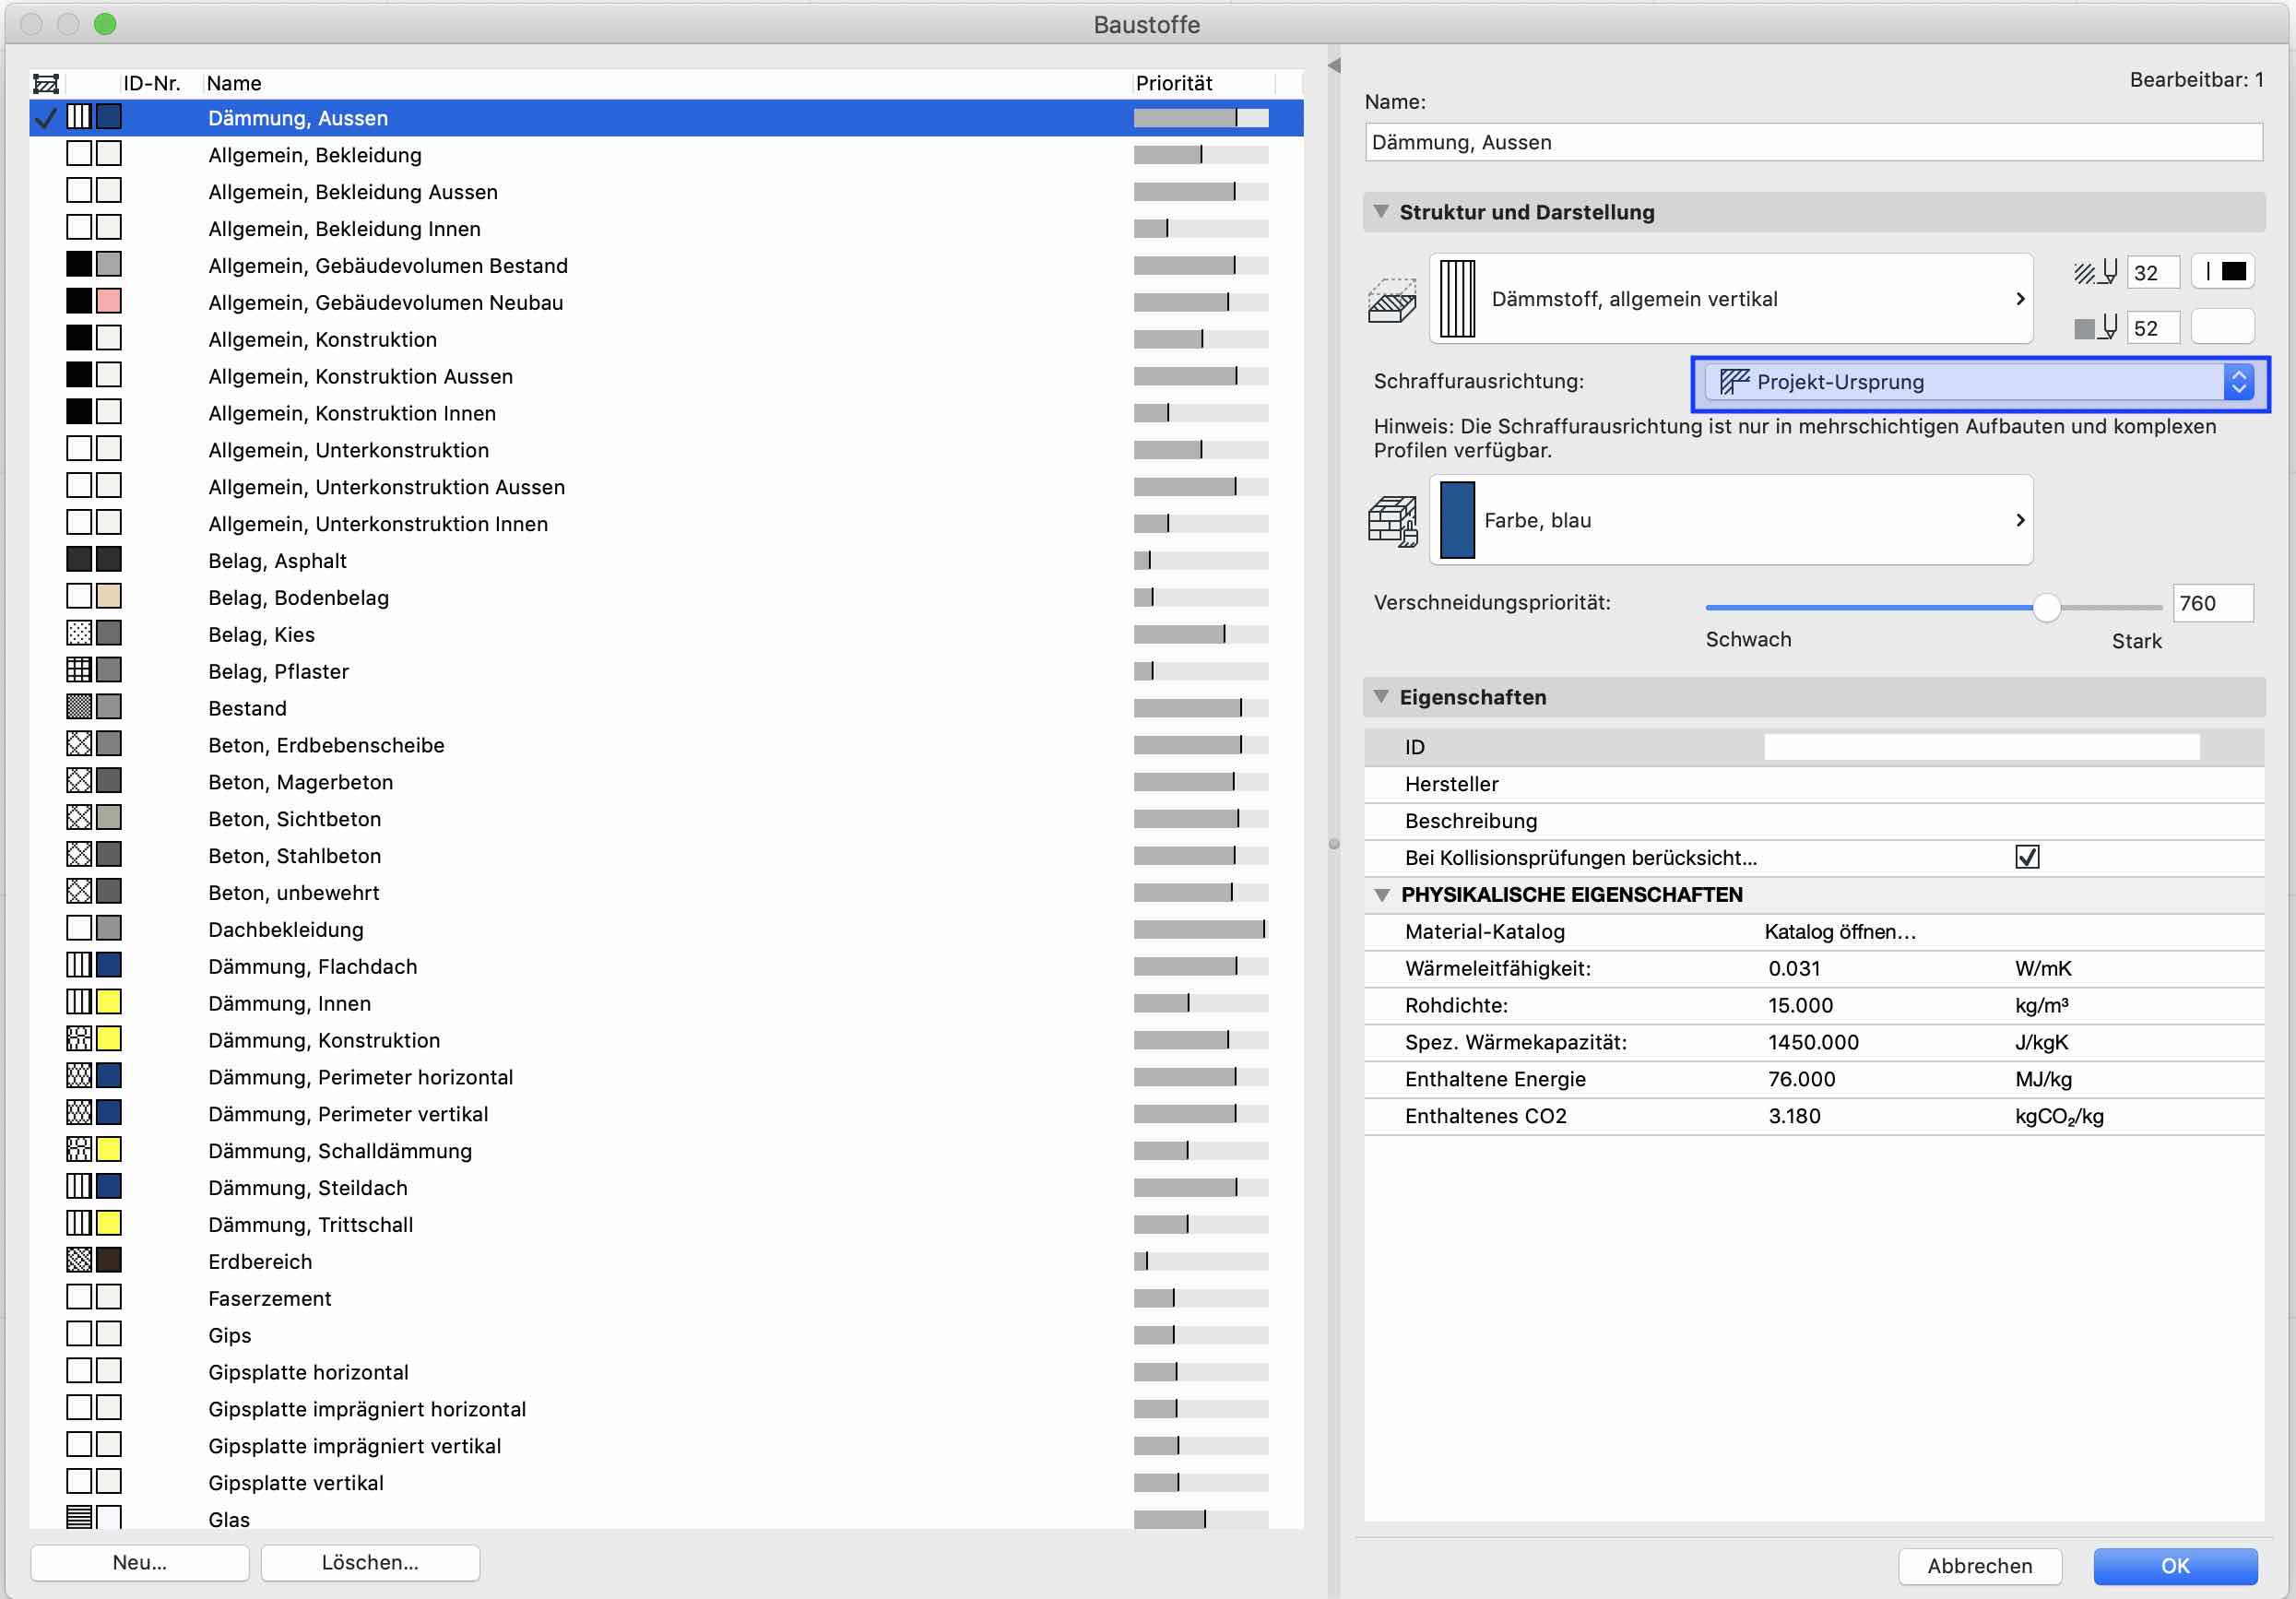Click the surface material brick icon
This screenshot has width=2296, height=1599.
coord(1391,521)
